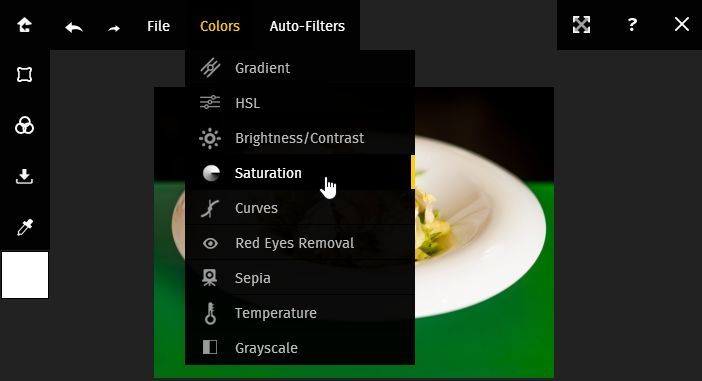Click the white foreground color swatch

(x=25, y=275)
